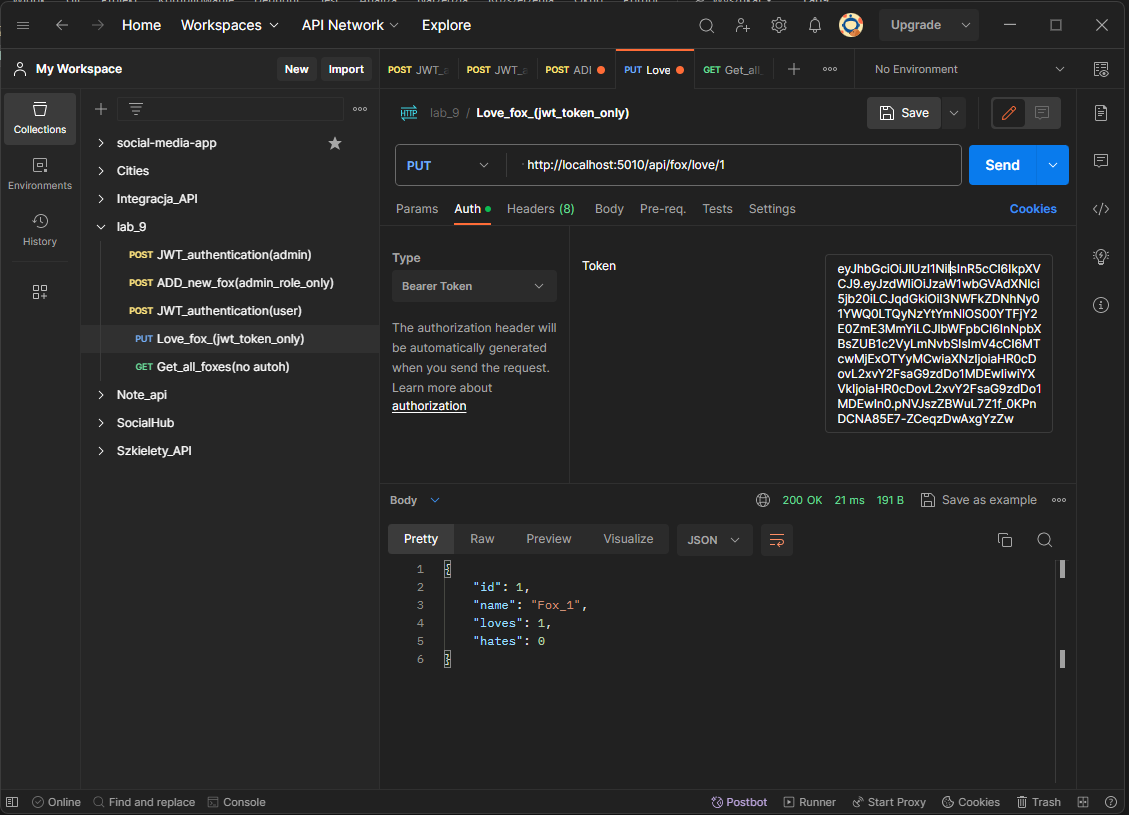1129x815 pixels.
Task: Open the authorization help link
Action: click(429, 406)
